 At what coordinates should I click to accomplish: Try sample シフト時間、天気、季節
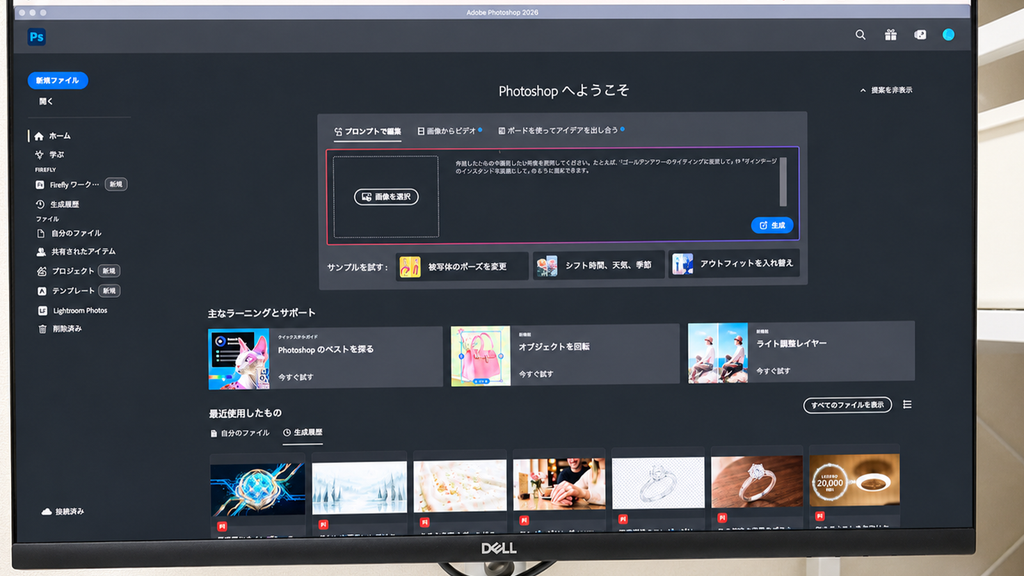point(598,265)
